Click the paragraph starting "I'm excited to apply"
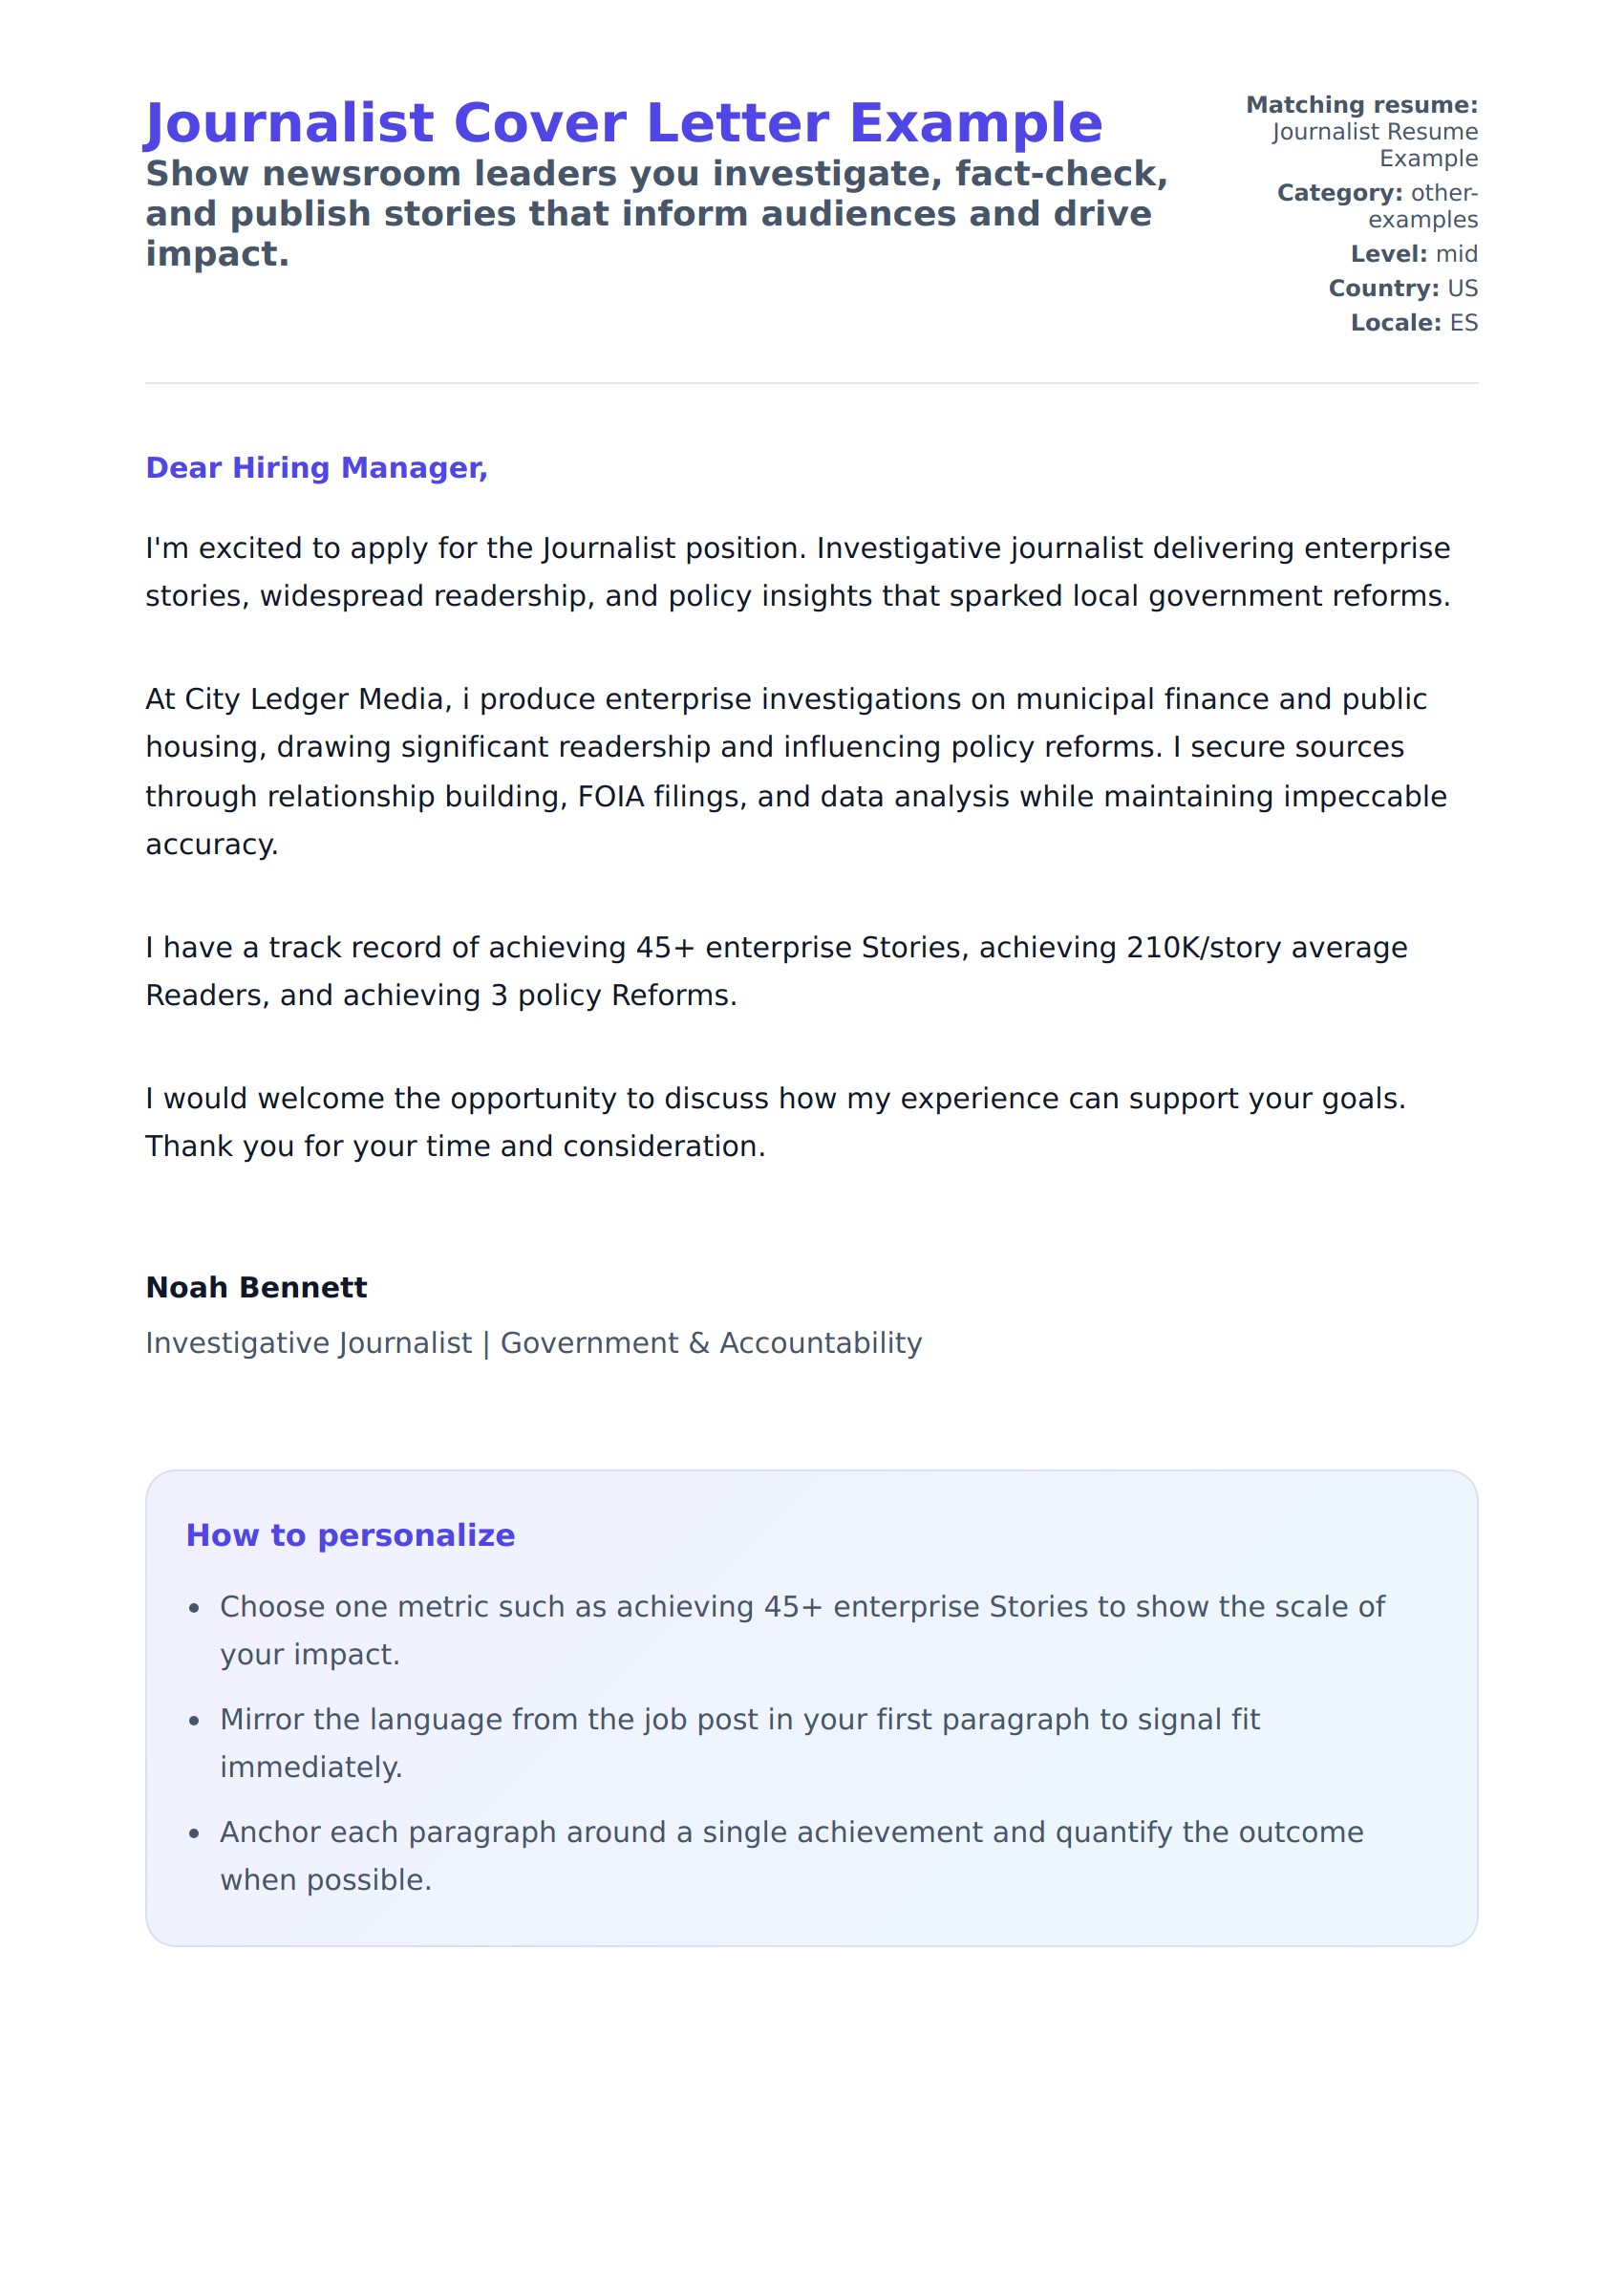This screenshot has width=1624, height=2293. click(x=797, y=572)
